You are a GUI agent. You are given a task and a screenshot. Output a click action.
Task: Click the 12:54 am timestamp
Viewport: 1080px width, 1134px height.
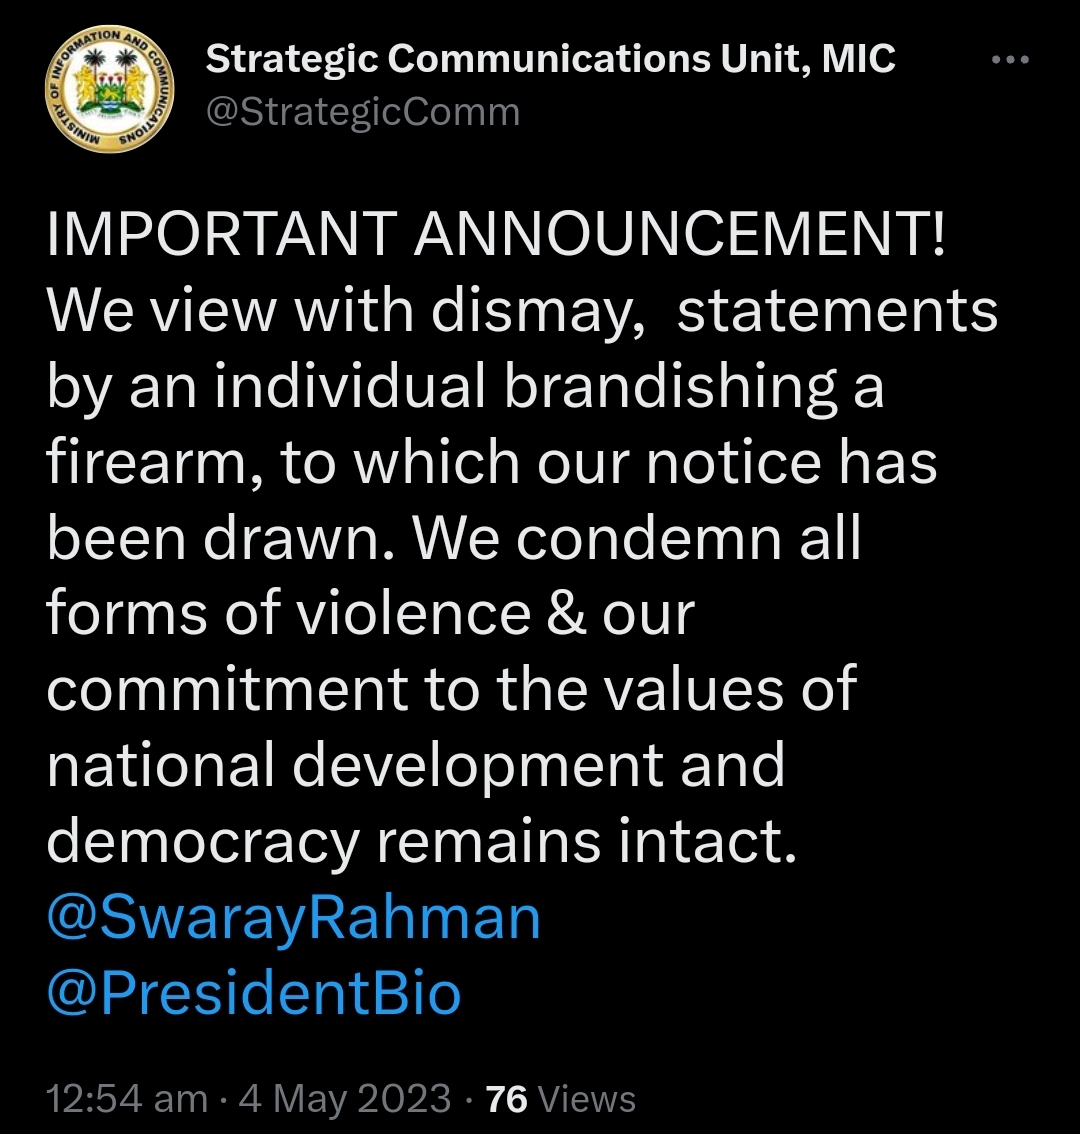pyautogui.click(x=127, y=1099)
